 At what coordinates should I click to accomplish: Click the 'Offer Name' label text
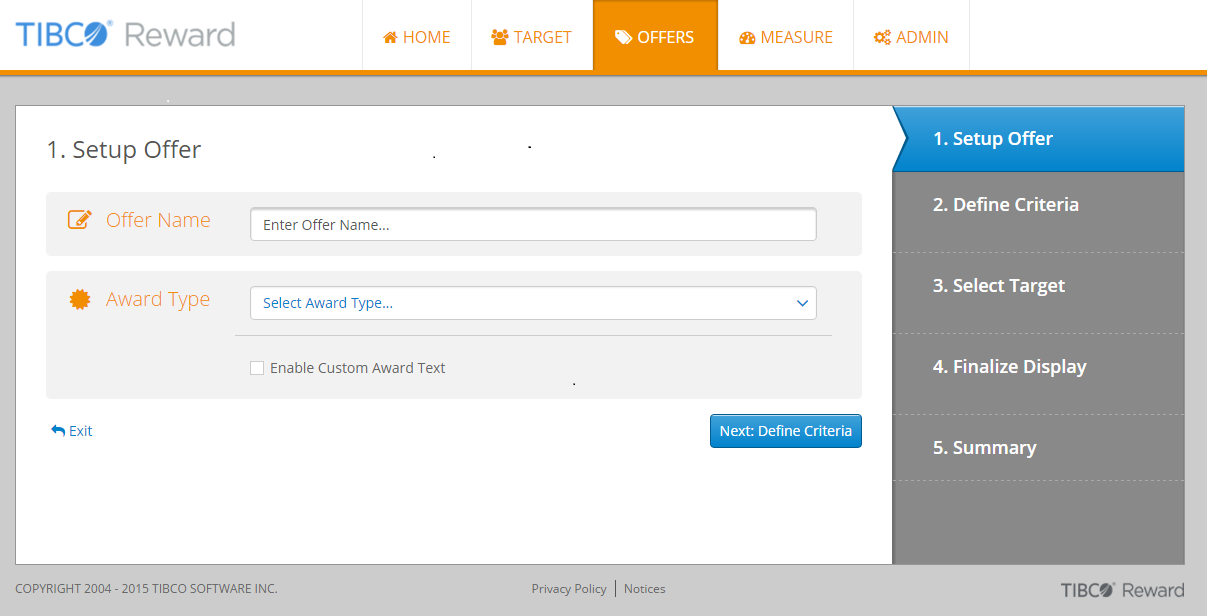(158, 220)
